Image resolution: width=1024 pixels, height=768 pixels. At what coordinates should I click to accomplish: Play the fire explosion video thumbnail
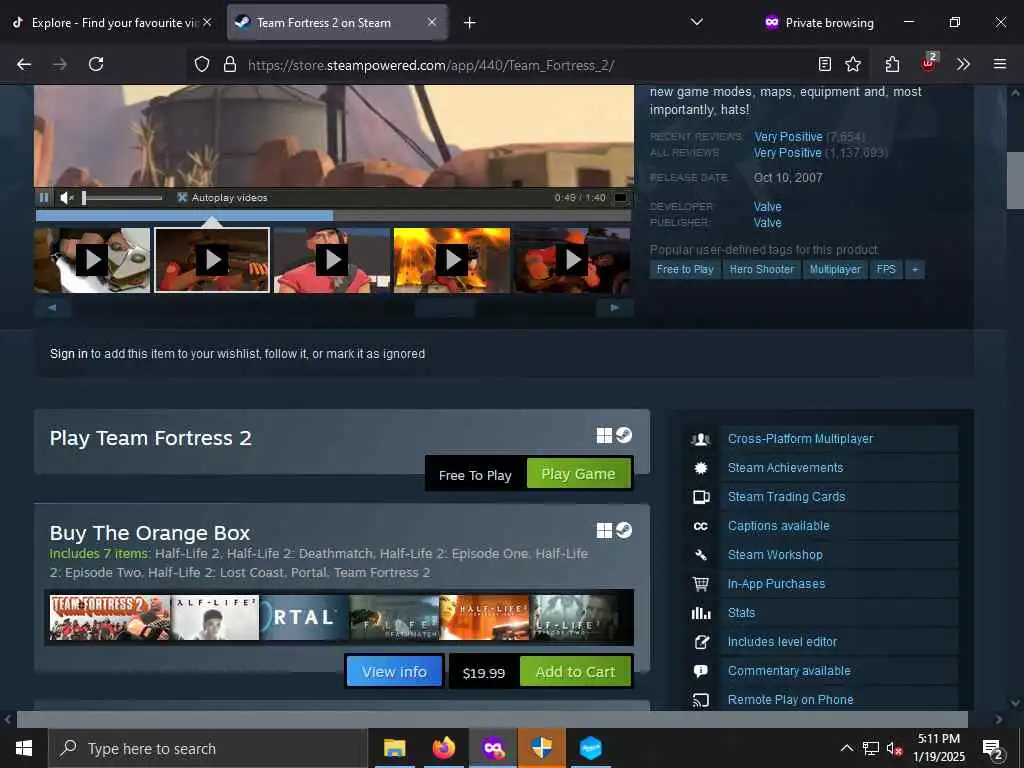click(x=452, y=260)
